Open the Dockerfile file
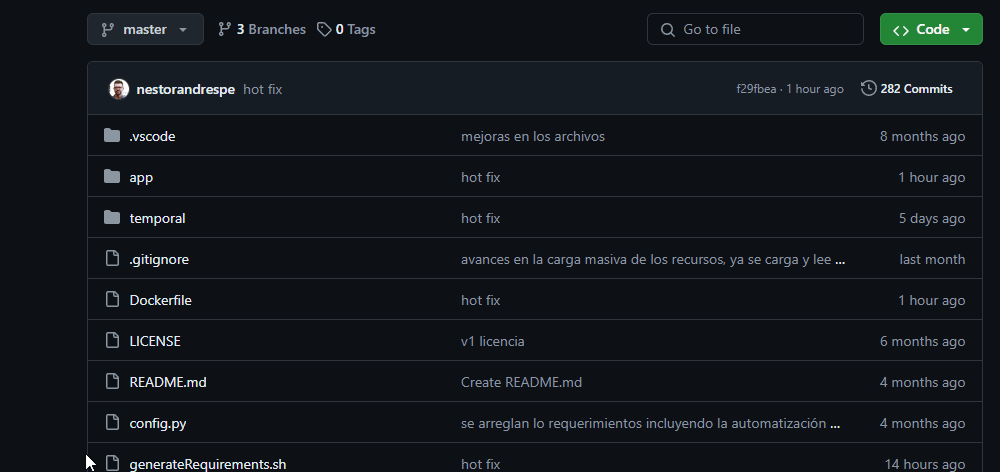The height and width of the screenshot is (472, 1000). 160,300
